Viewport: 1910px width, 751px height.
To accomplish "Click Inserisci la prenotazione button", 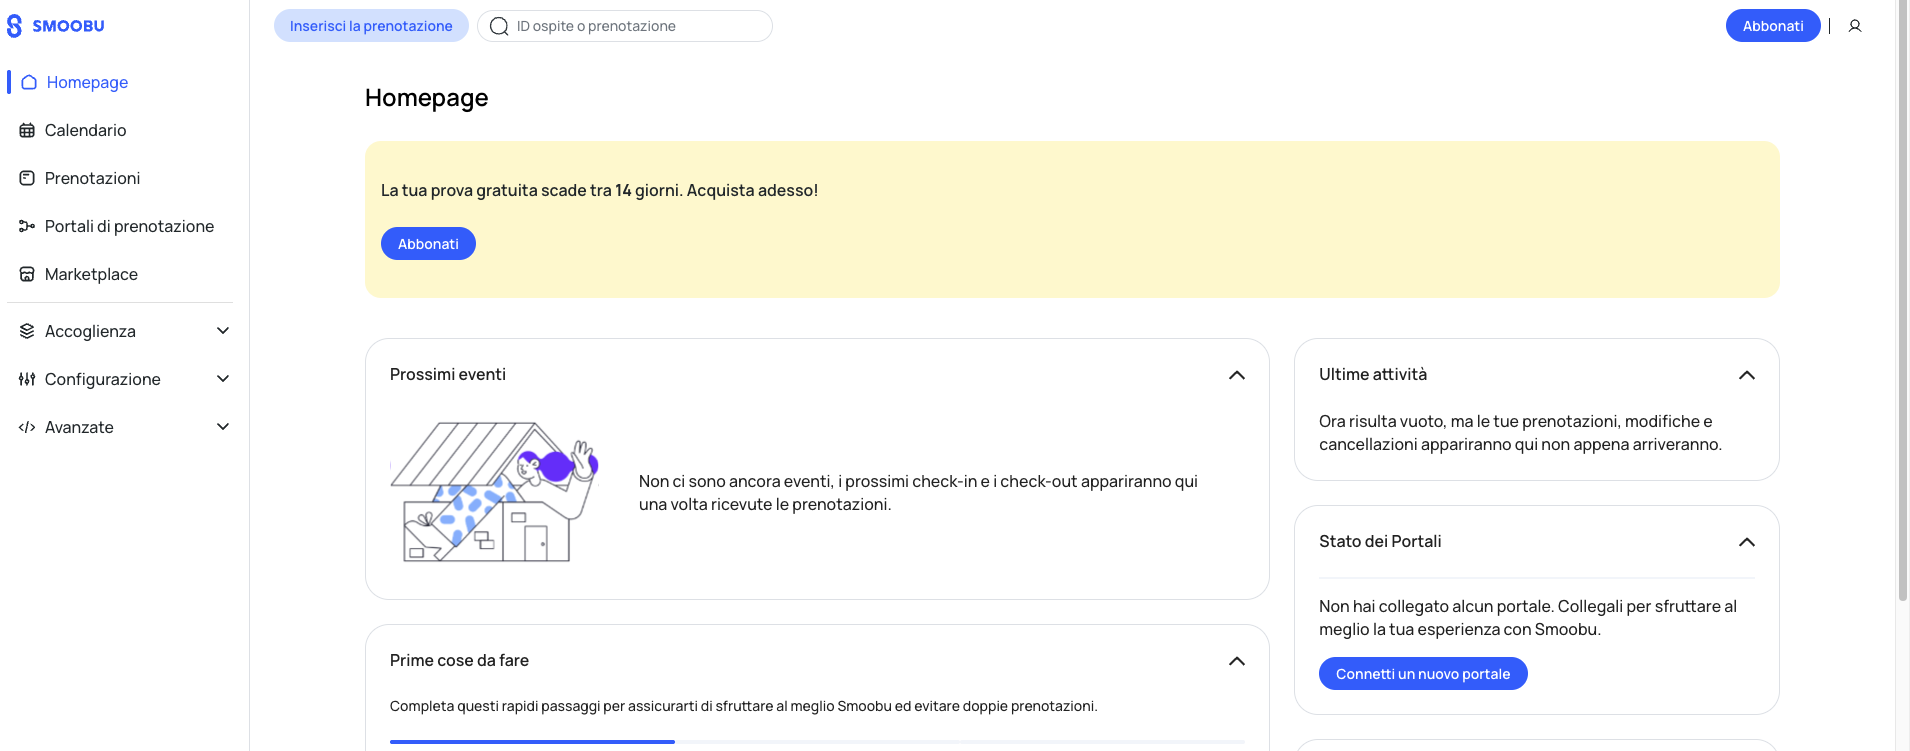I will (371, 26).
